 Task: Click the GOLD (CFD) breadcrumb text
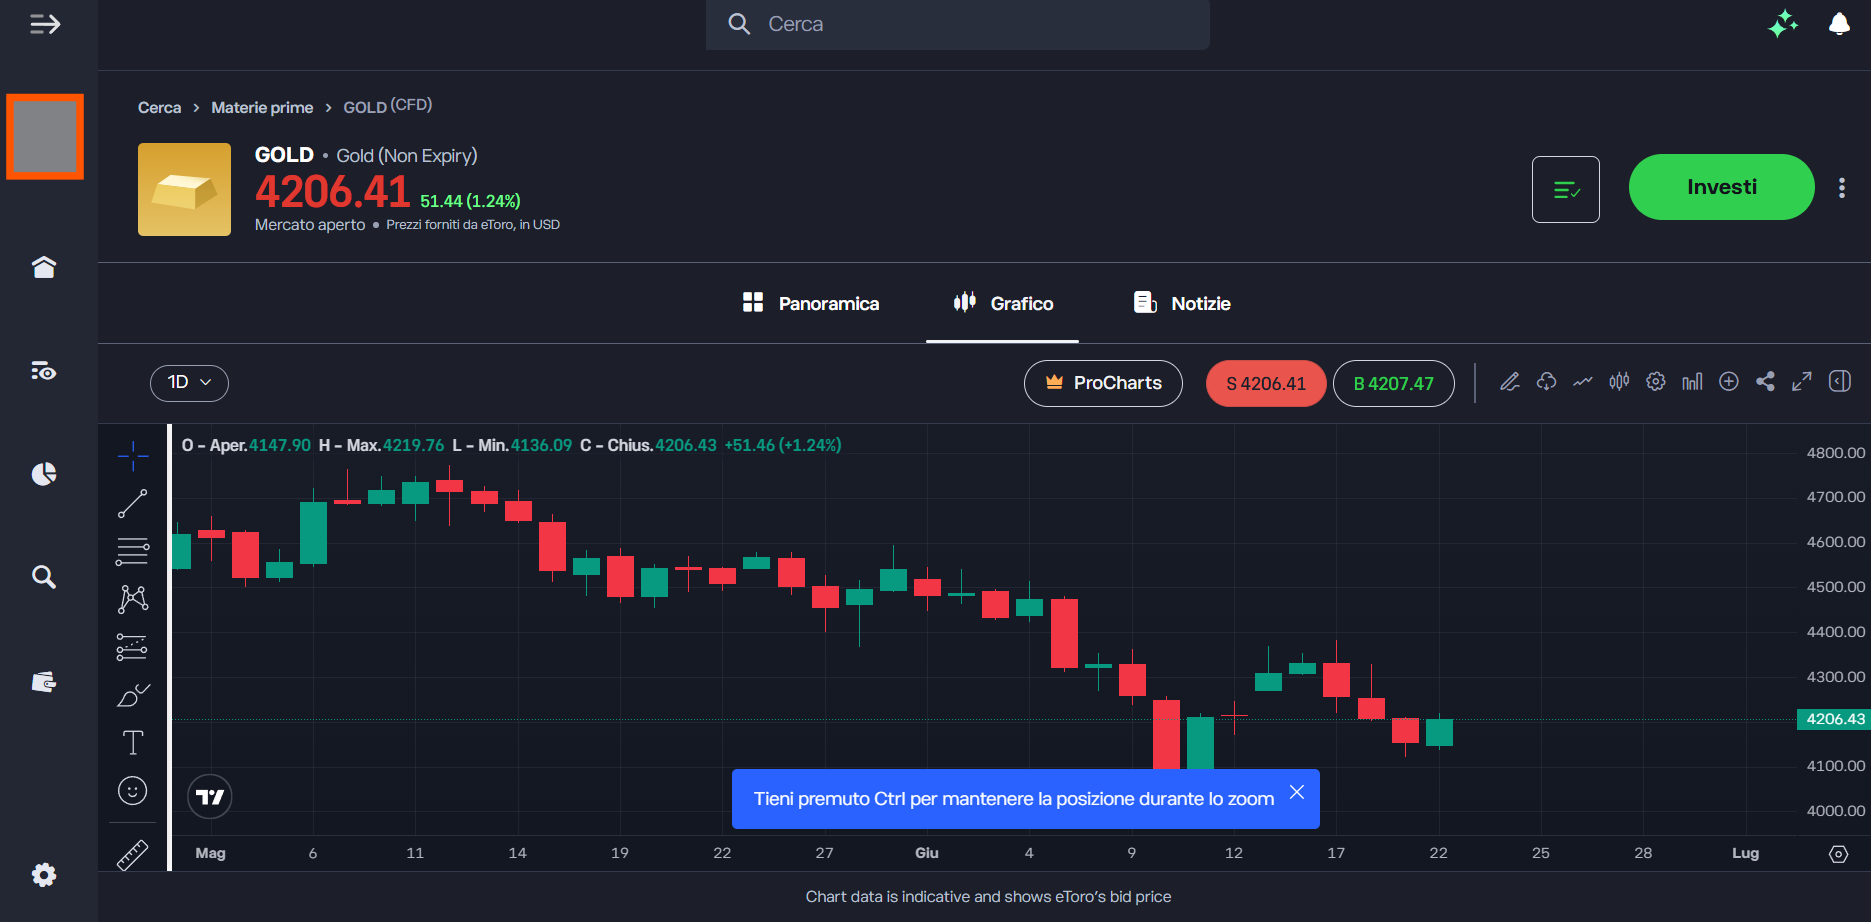[x=388, y=106]
